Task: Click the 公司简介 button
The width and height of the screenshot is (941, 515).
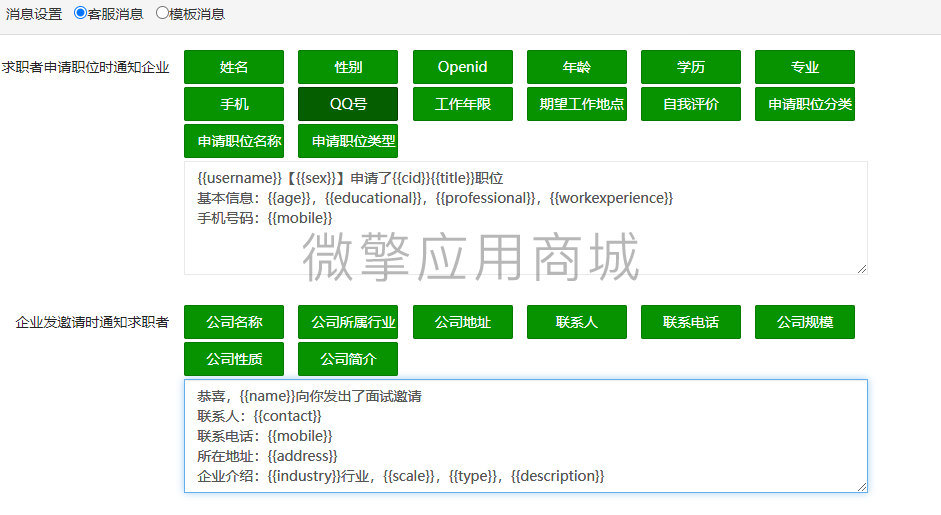Action: pos(347,359)
